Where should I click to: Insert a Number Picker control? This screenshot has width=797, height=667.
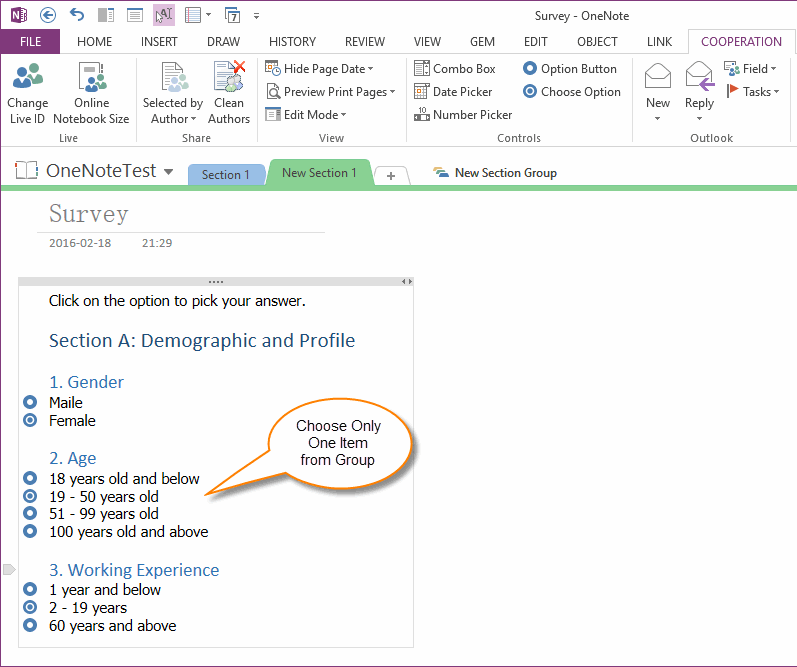click(463, 114)
